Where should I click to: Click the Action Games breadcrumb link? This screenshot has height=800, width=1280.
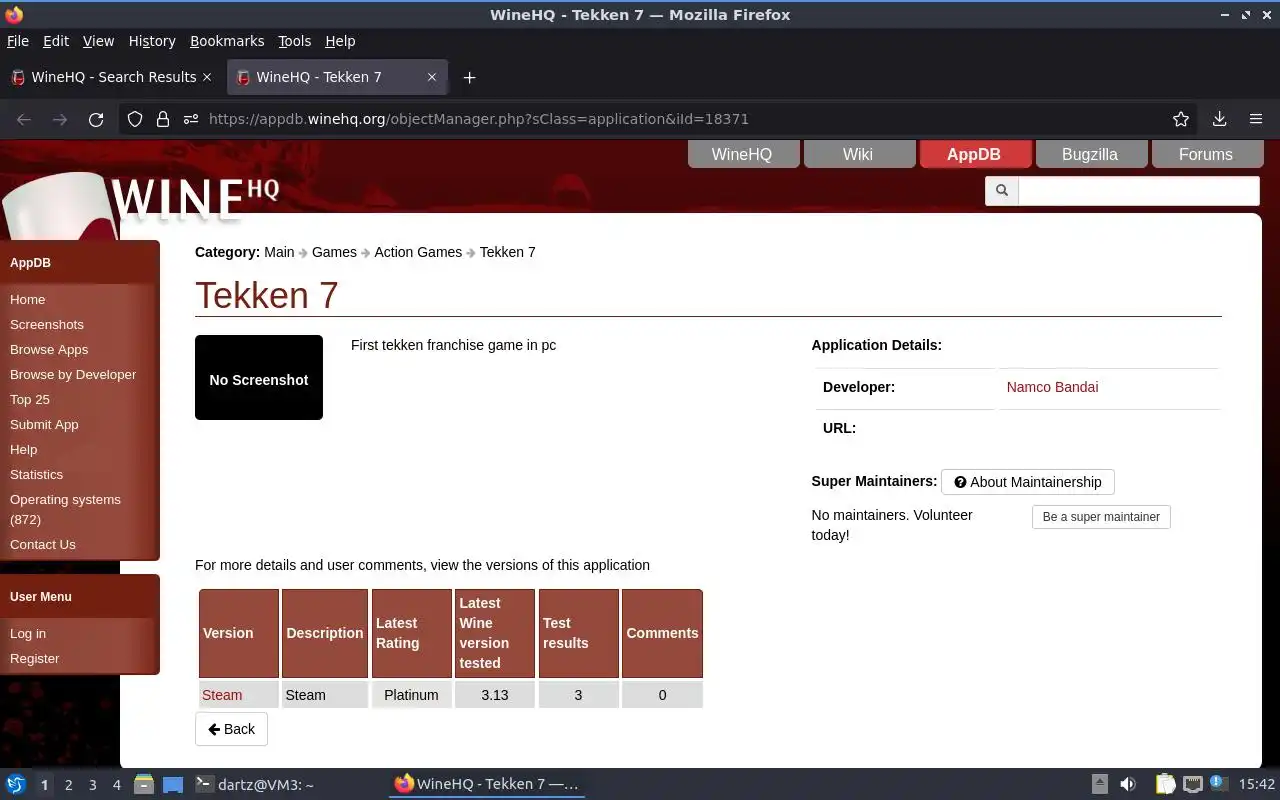[x=418, y=252]
